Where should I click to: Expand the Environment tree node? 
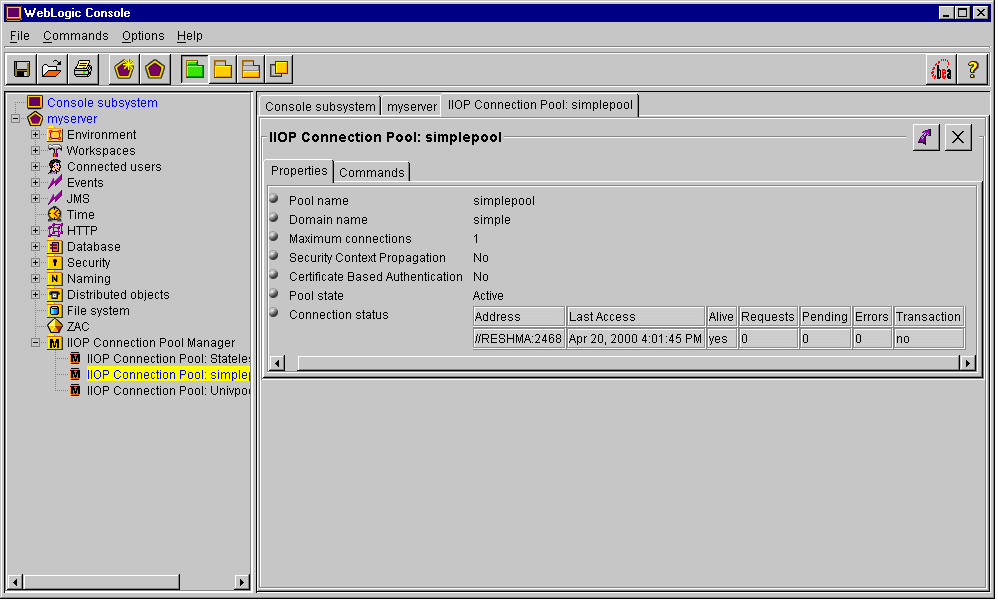coord(36,135)
